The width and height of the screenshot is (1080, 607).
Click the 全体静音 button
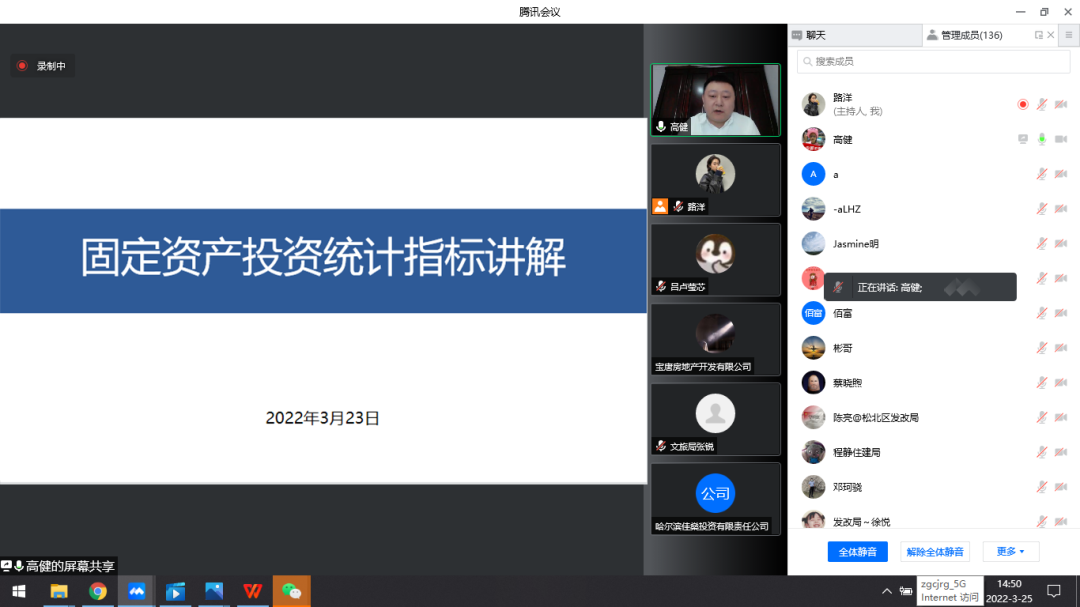[x=857, y=551]
